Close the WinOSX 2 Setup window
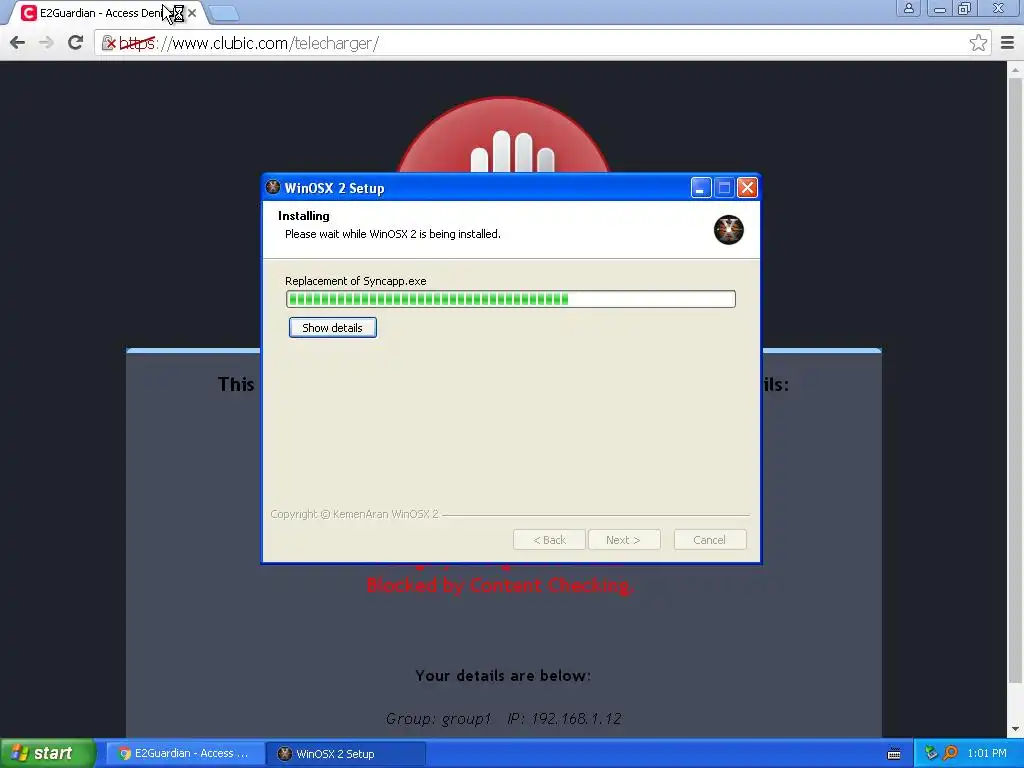Image resolution: width=1024 pixels, height=768 pixels. click(747, 188)
